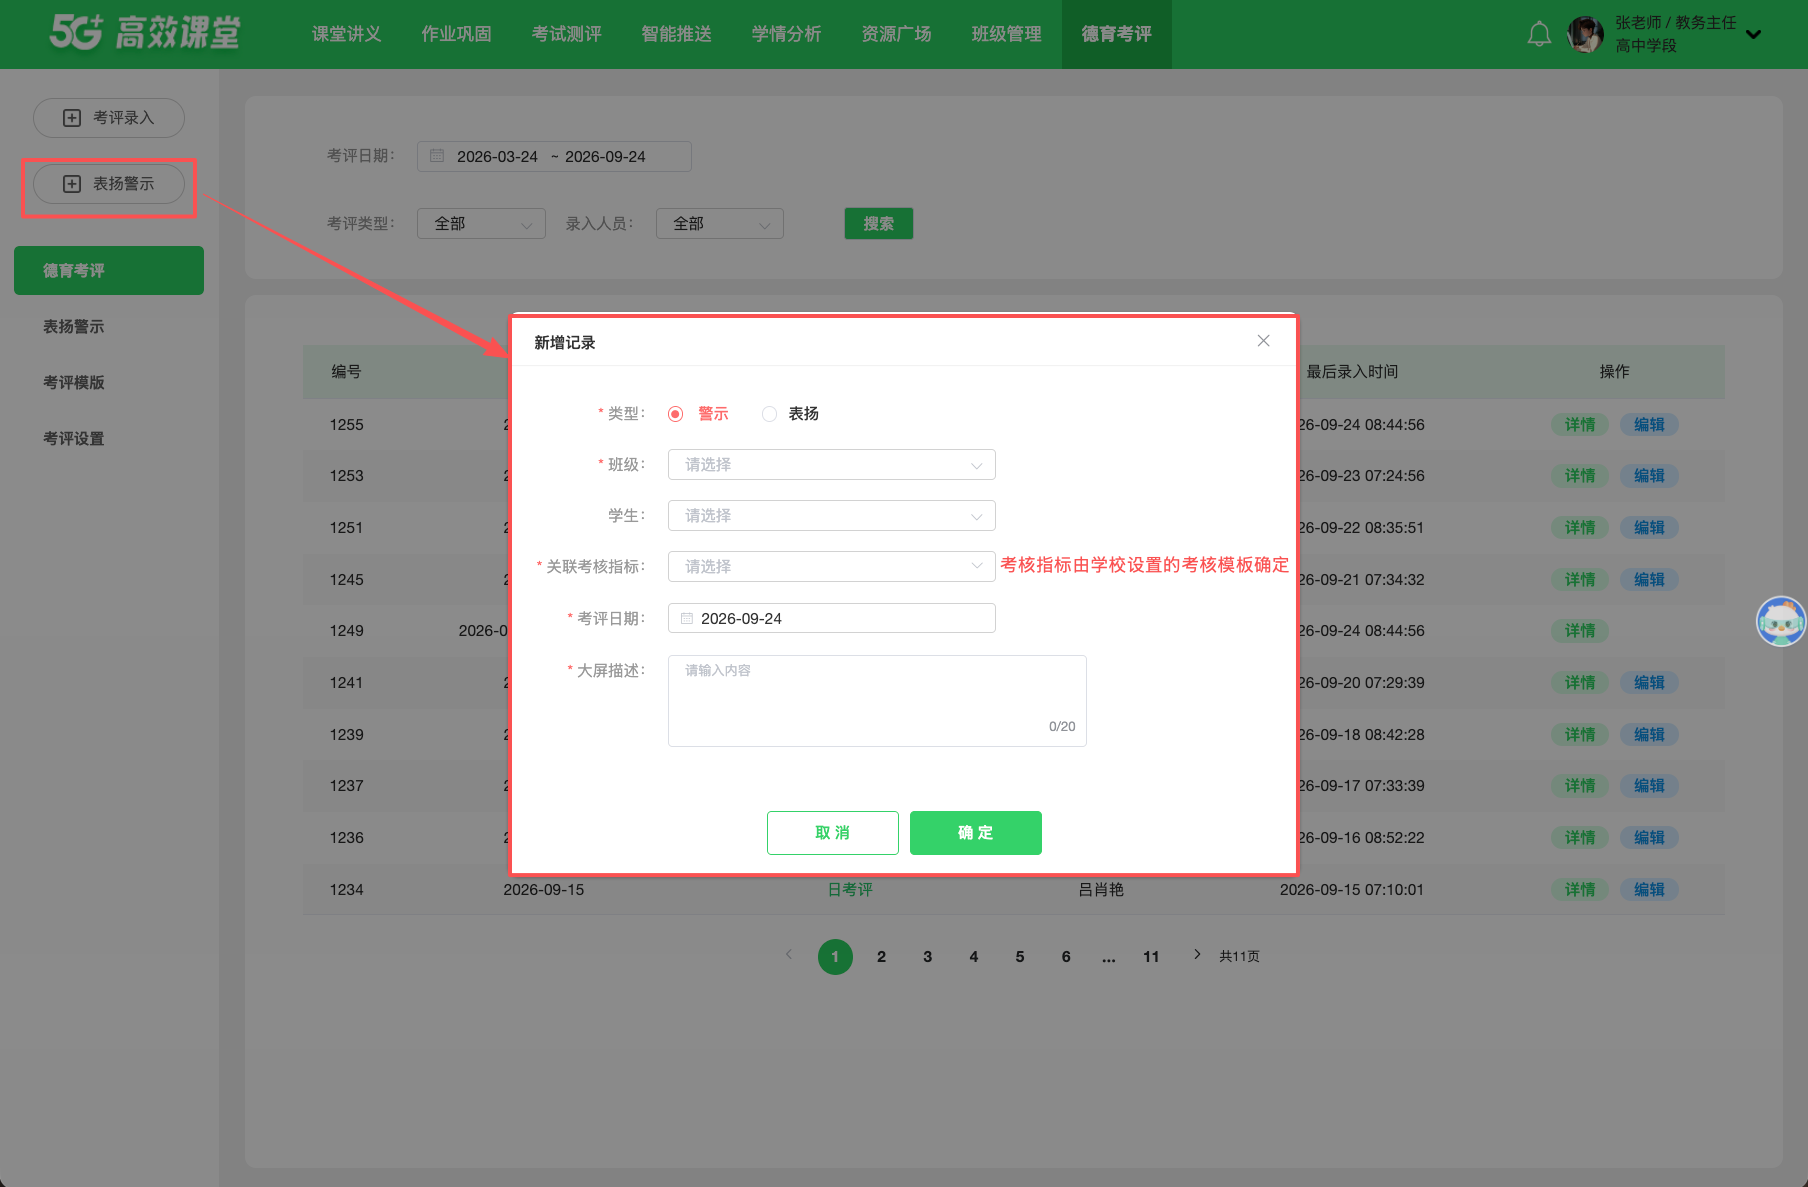This screenshot has width=1808, height=1187.
Task: Click the 确定 button
Action: point(976,833)
